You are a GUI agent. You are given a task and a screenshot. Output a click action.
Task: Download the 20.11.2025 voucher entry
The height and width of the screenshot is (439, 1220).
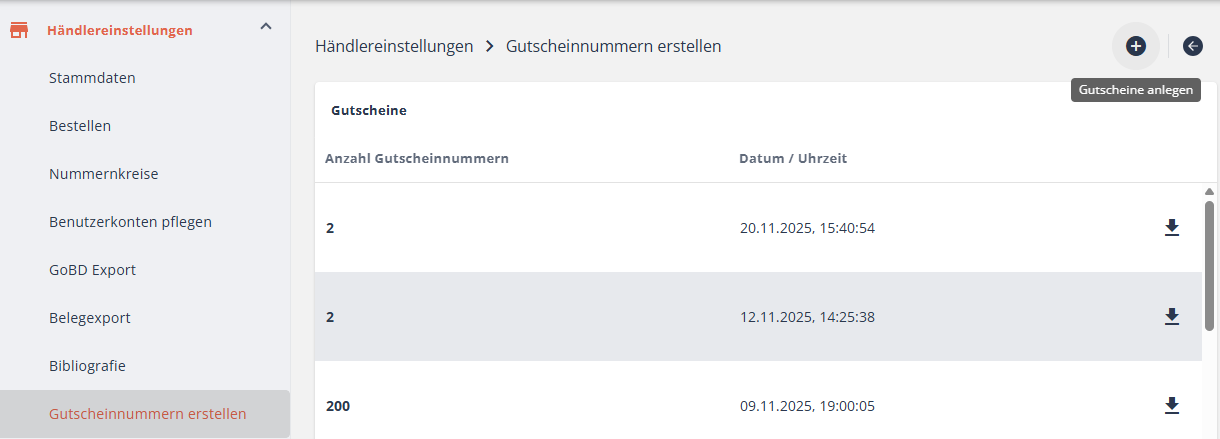[1172, 228]
